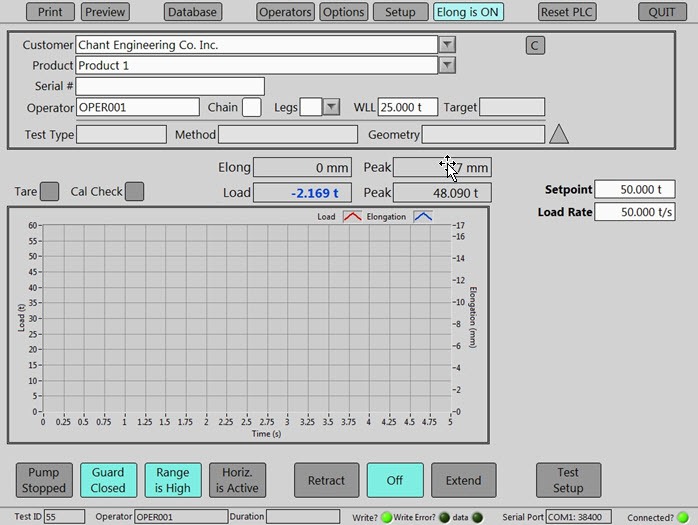
Task: Click the Test Type field
Action: click(122, 134)
